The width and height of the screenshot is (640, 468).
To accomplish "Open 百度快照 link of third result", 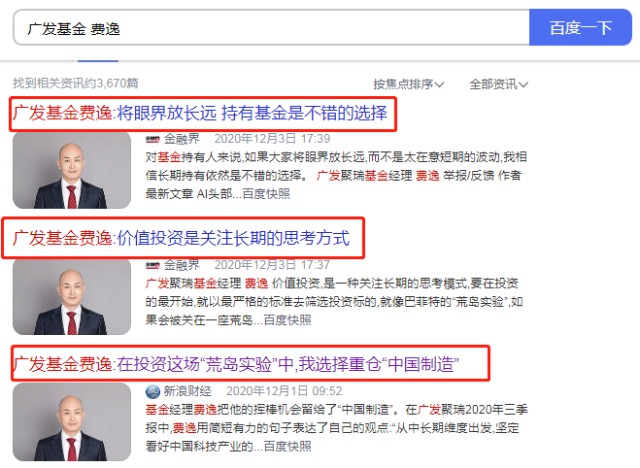I will click(287, 446).
